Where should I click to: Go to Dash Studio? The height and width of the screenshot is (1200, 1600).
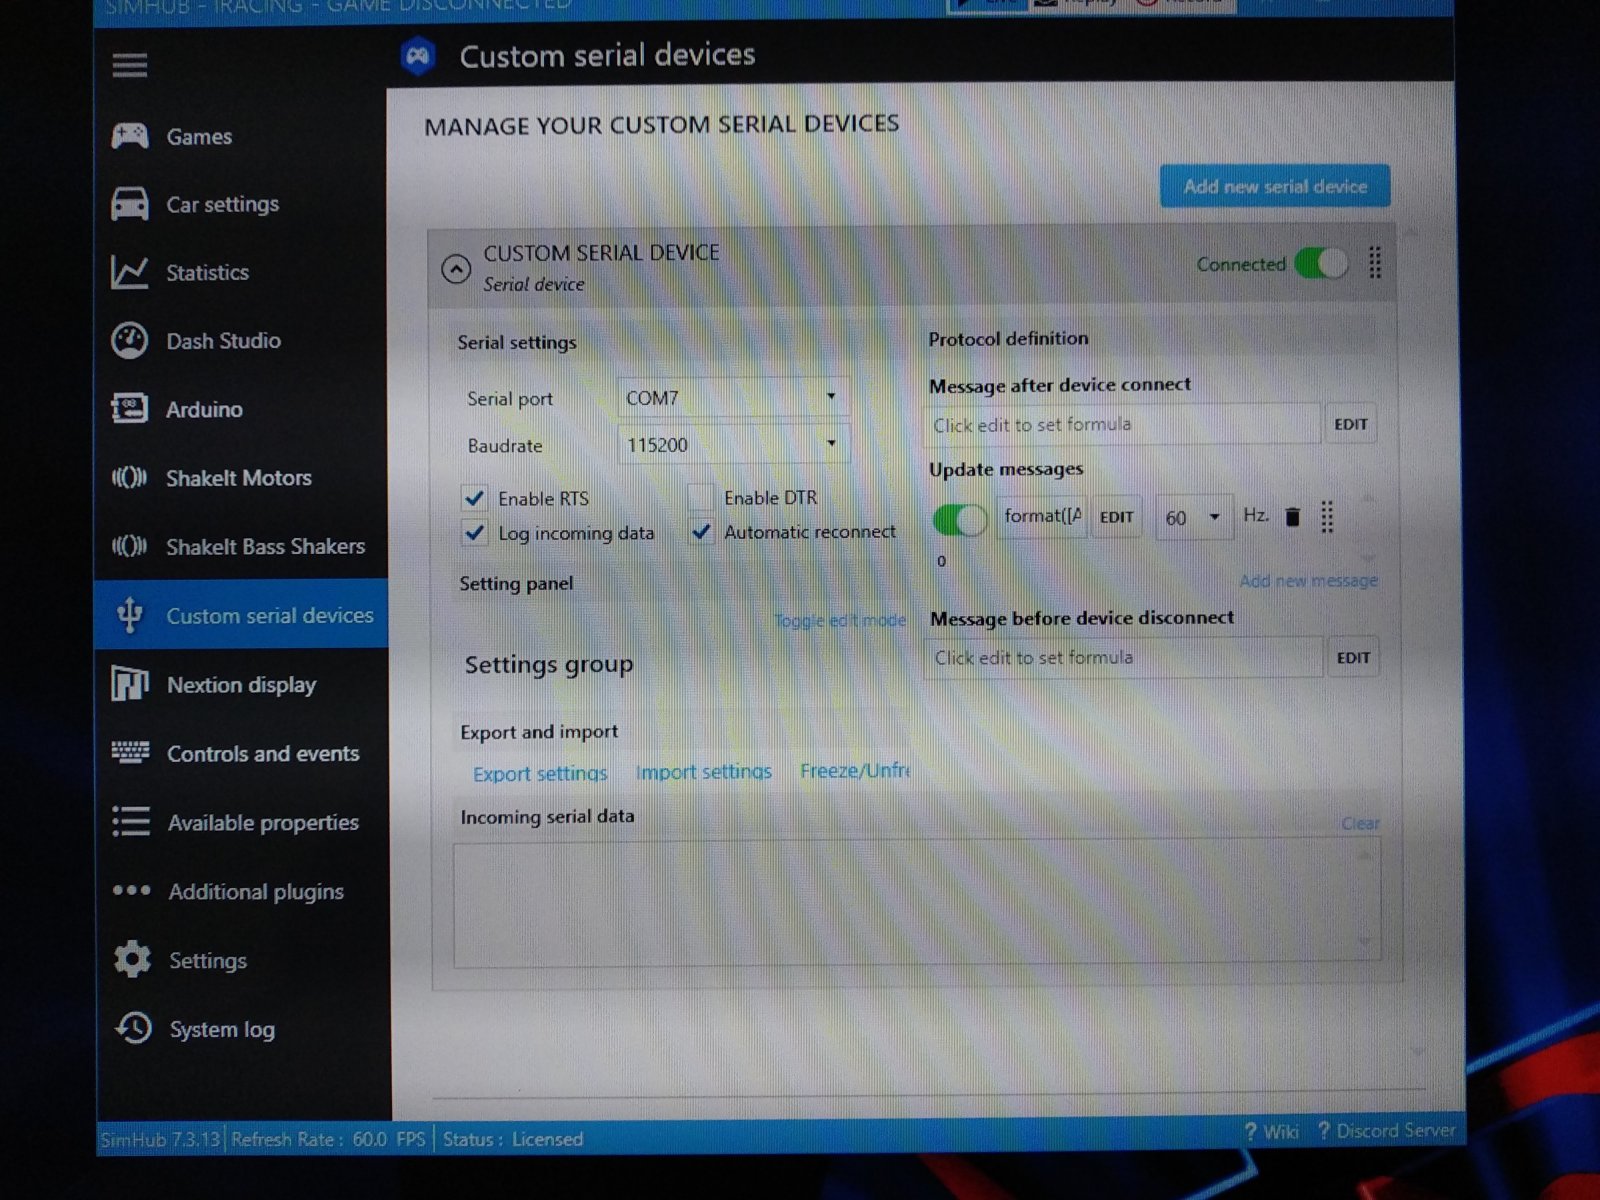pos(223,341)
